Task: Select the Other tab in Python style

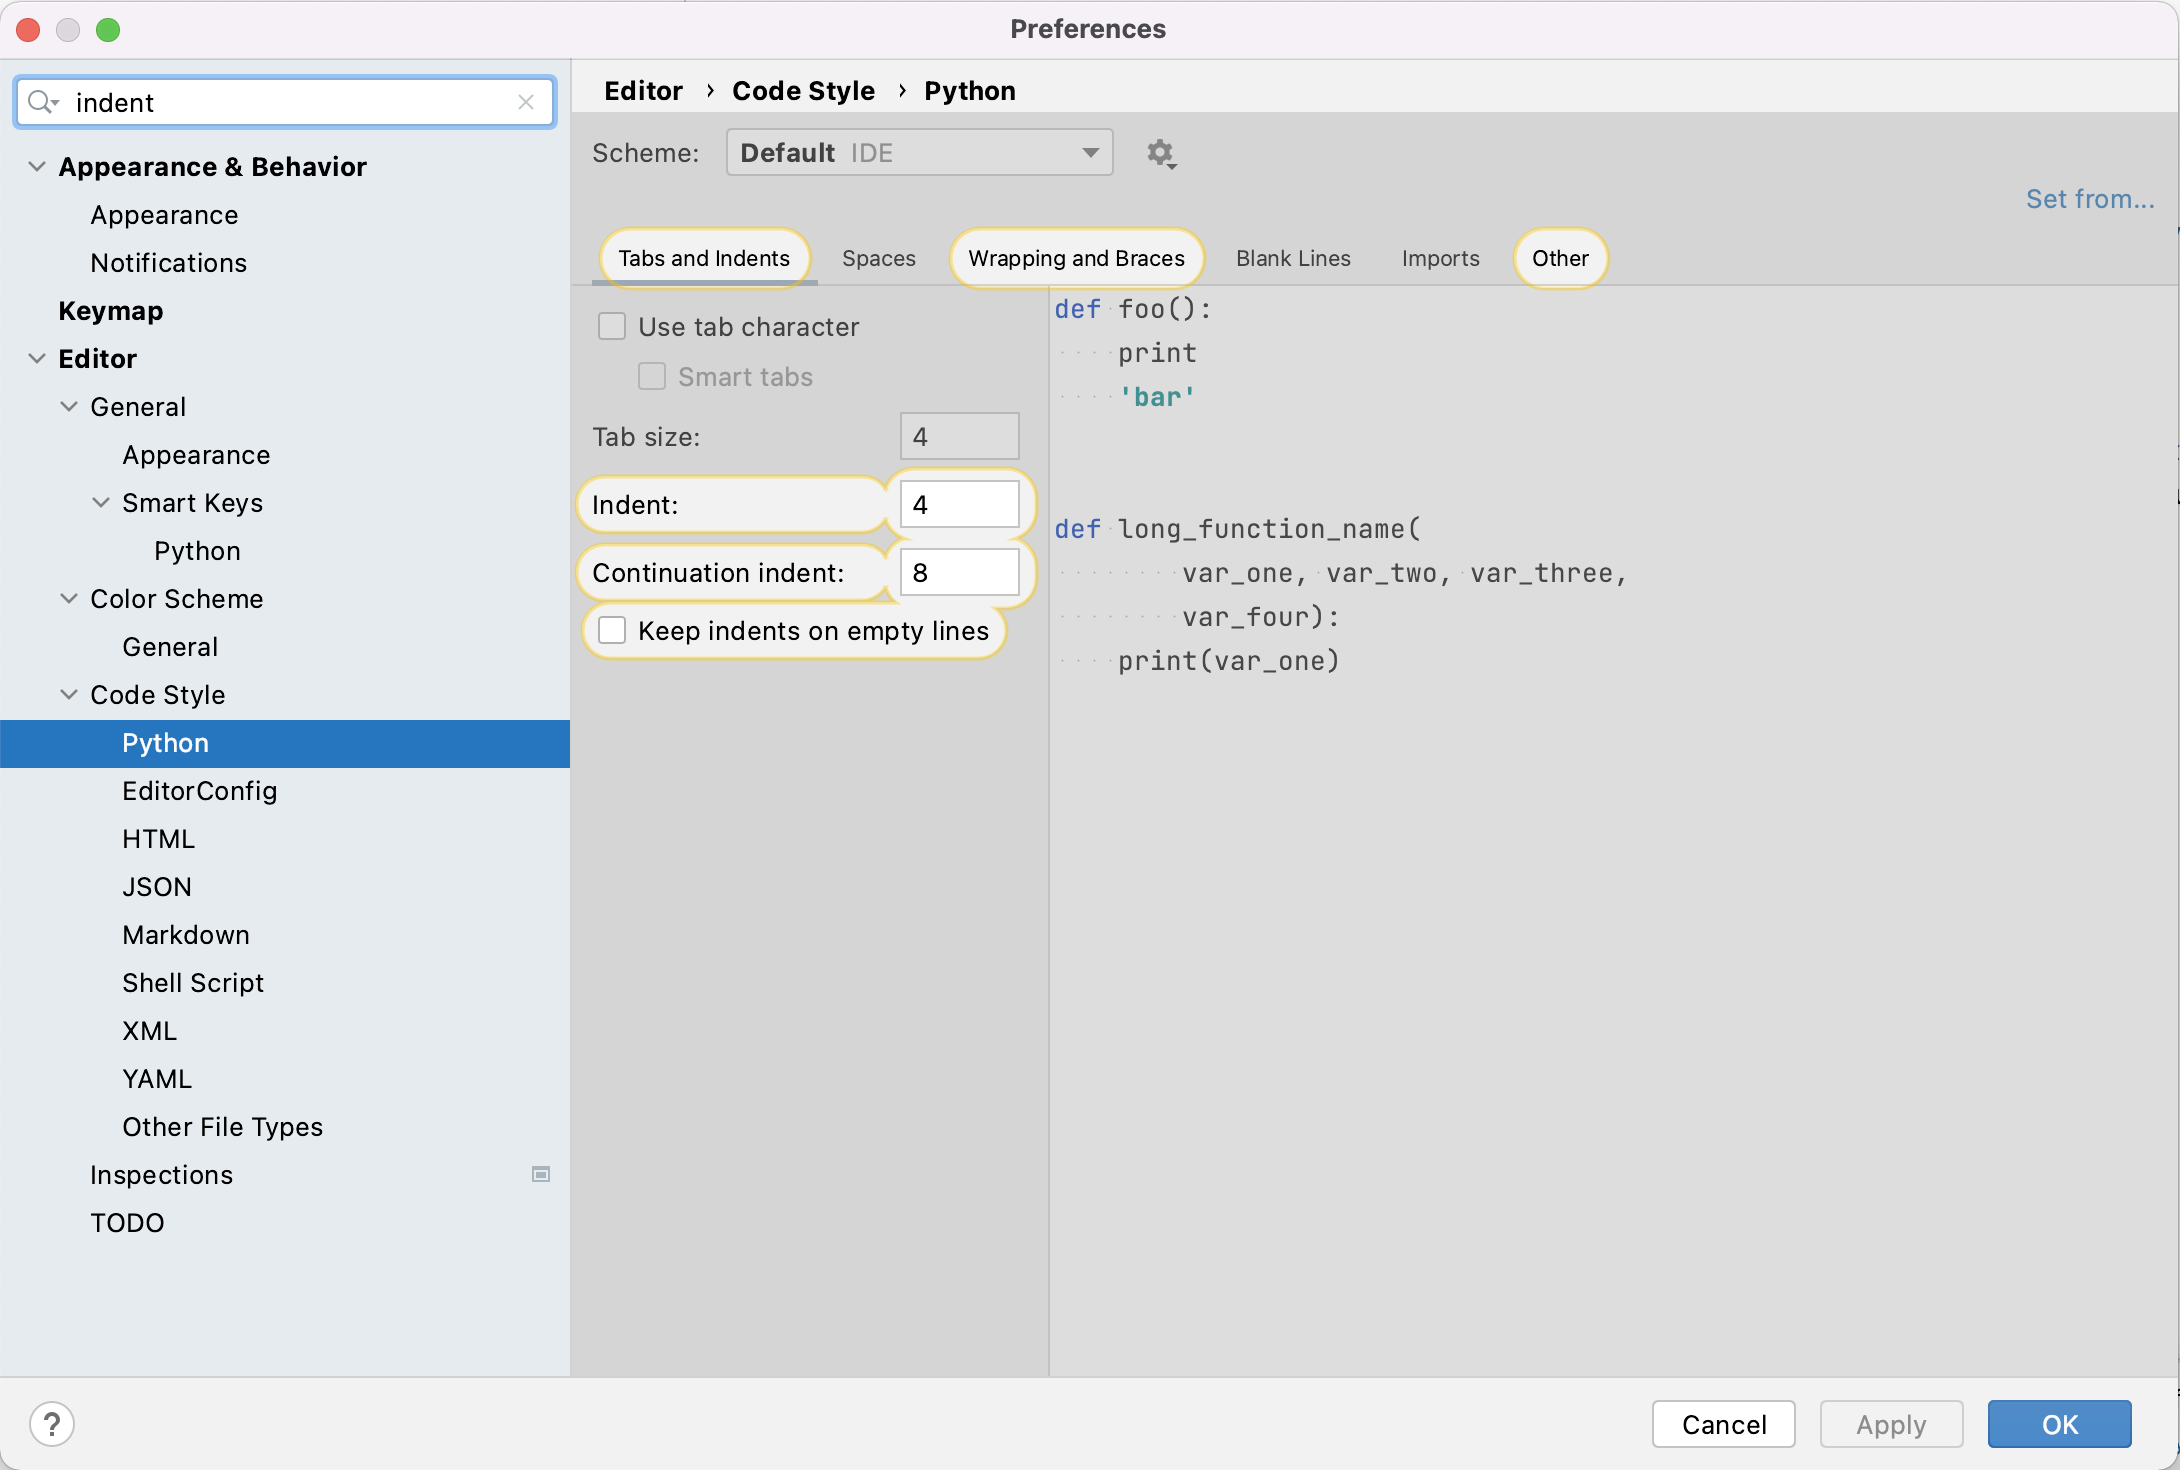Action: 1560,256
